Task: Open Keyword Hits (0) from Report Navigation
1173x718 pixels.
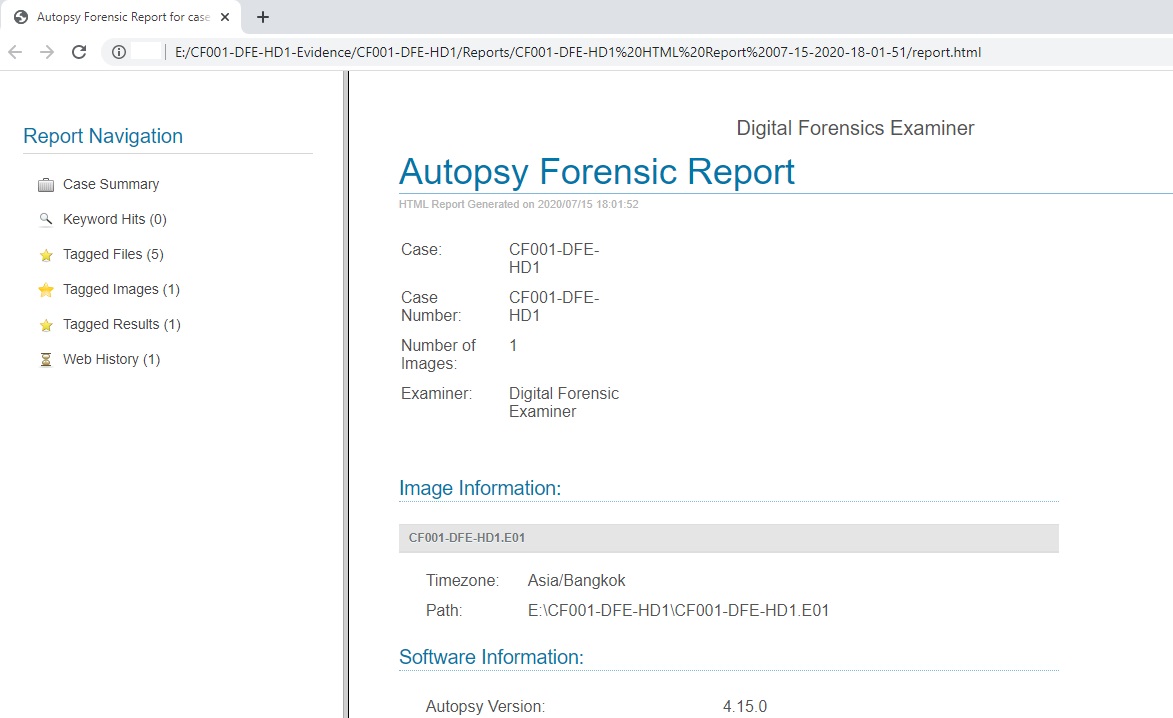Action: (x=111, y=219)
